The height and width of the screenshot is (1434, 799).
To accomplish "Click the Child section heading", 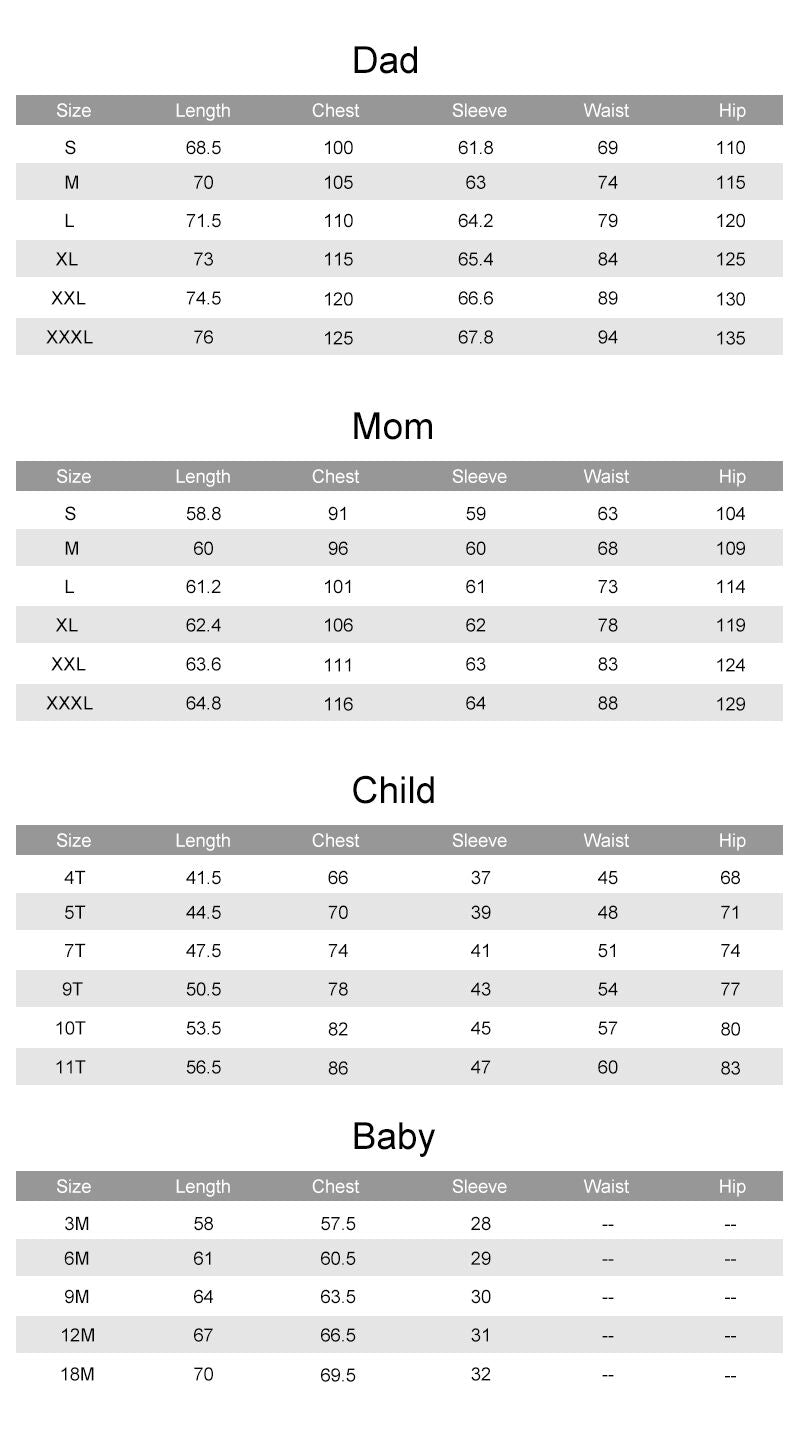I will click(x=393, y=791).
